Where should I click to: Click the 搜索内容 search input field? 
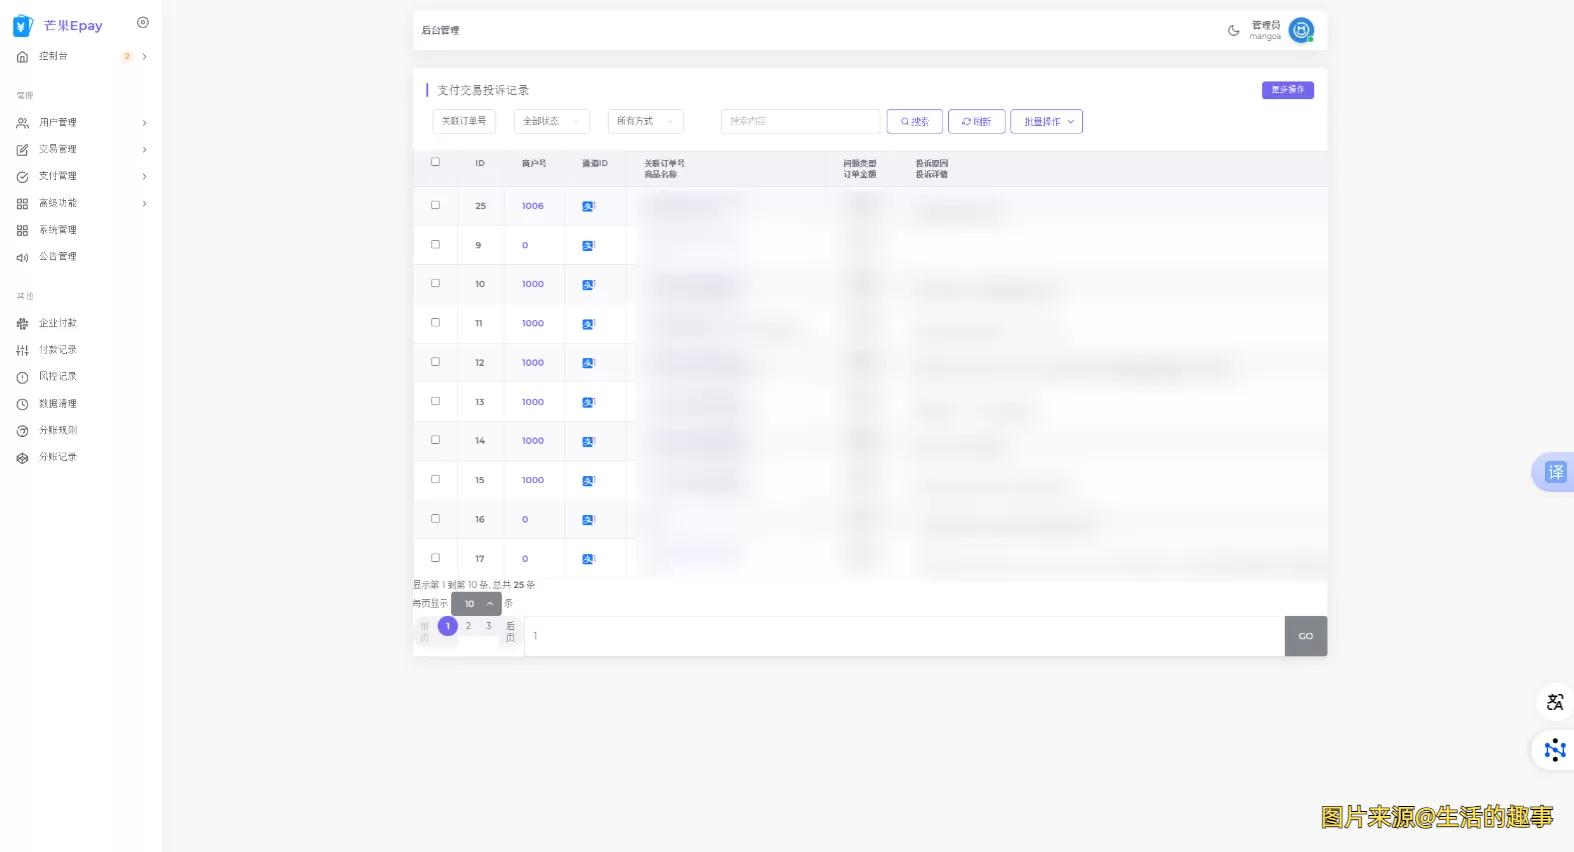coord(799,122)
